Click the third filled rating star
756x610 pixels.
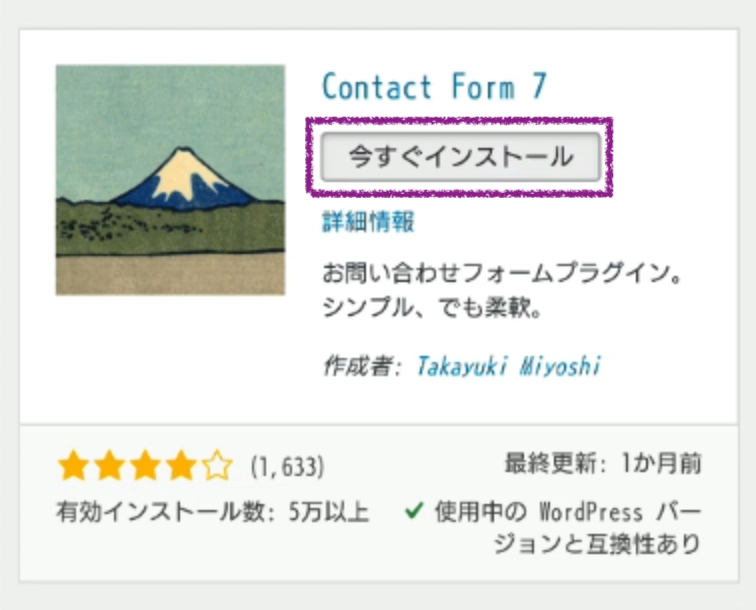tap(145, 466)
